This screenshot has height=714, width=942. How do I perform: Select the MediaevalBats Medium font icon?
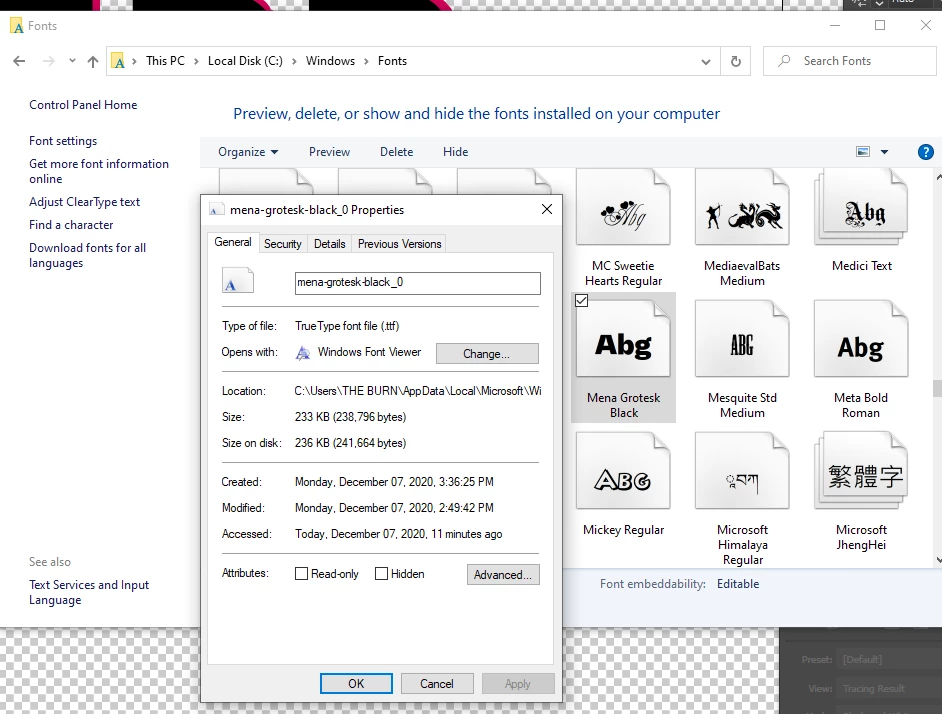pos(742,207)
